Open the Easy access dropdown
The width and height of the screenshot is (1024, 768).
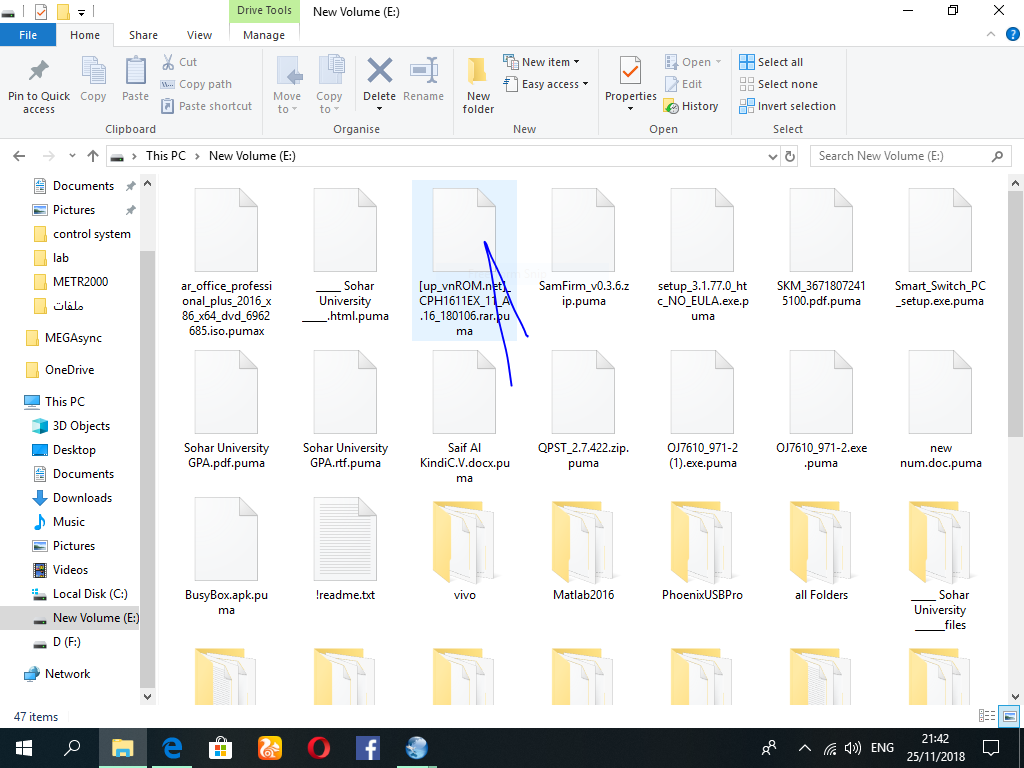click(x=546, y=84)
